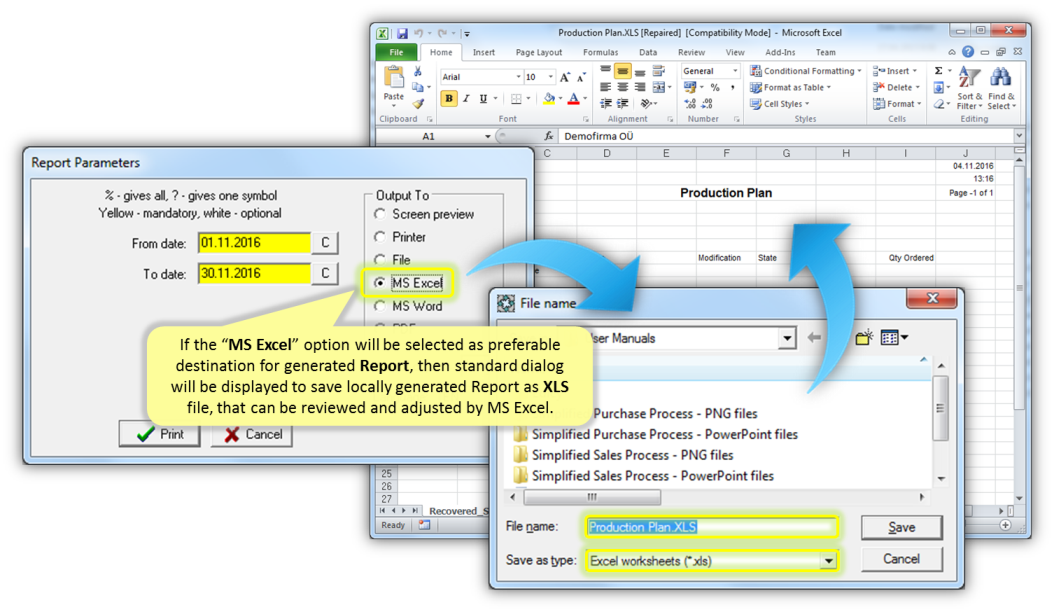1054x612 pixels.
Task: Click the Align Text Right icon
Action: coord(640,87)
